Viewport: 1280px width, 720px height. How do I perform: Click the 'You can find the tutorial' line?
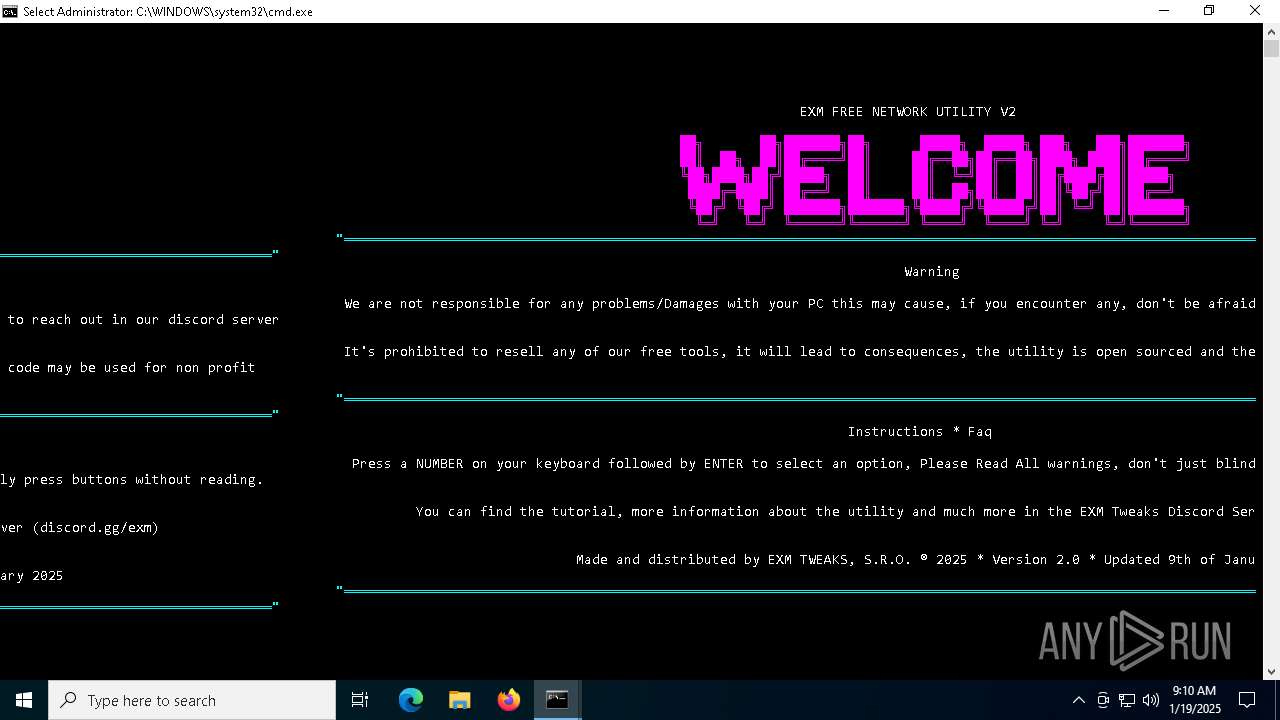point(835,512)
